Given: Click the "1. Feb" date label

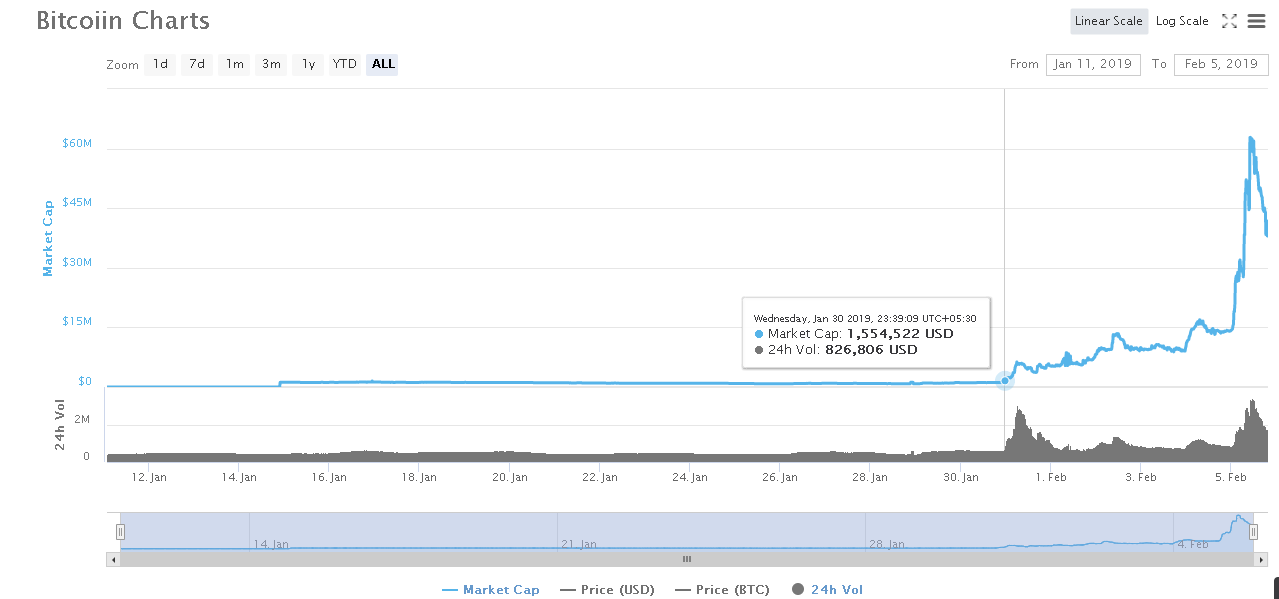Looking at the screenshot, I should (1051, 478).
